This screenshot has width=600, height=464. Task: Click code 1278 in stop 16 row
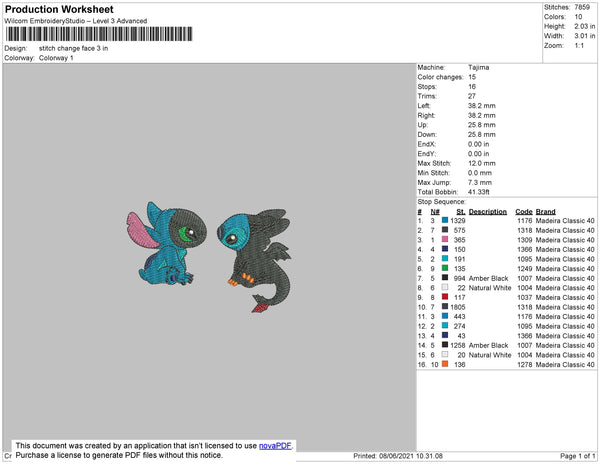pyautogui.click(x=525, y=365)
